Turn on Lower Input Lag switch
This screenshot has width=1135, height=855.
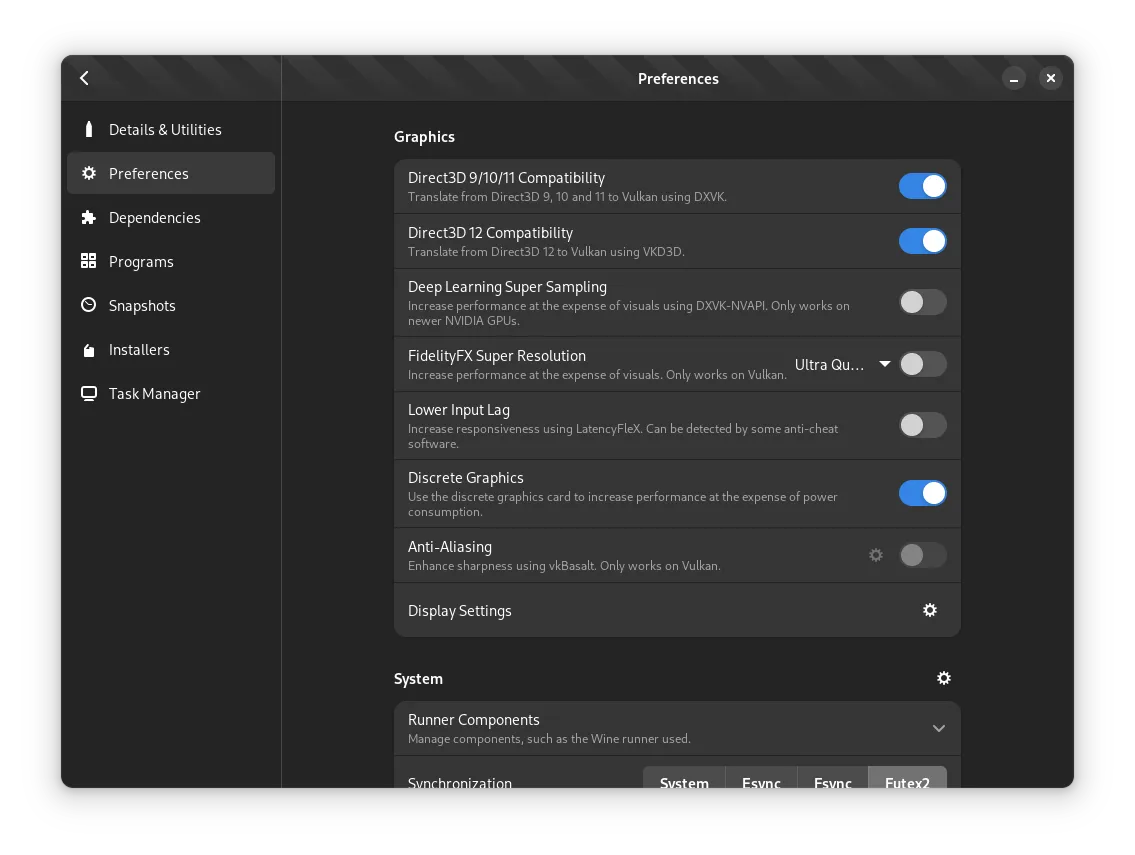tap(922, 425)
